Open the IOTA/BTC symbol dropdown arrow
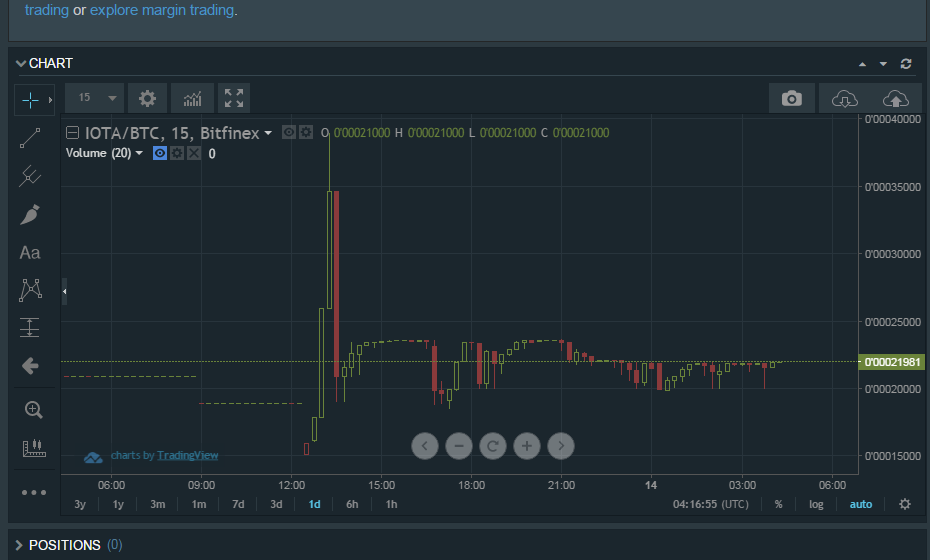This screenshot has width=930, height=560. click(268, 133)
